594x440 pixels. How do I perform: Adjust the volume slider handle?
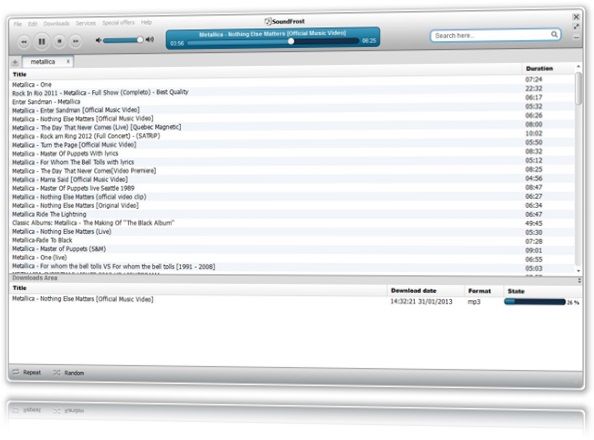click(x=140, y=39)
